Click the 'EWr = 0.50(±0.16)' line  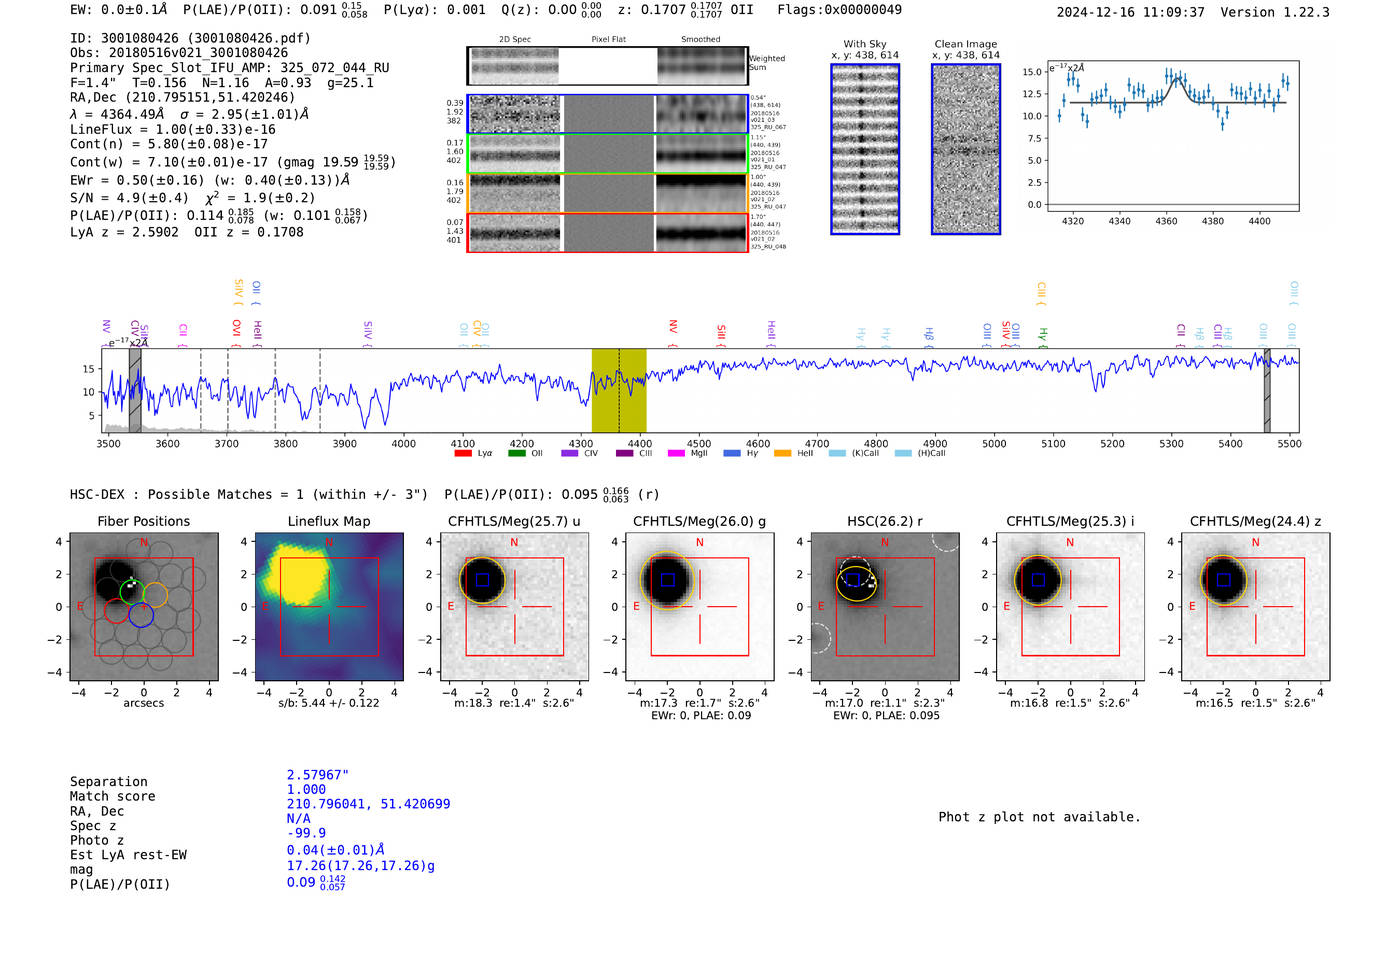coord(210,180)
